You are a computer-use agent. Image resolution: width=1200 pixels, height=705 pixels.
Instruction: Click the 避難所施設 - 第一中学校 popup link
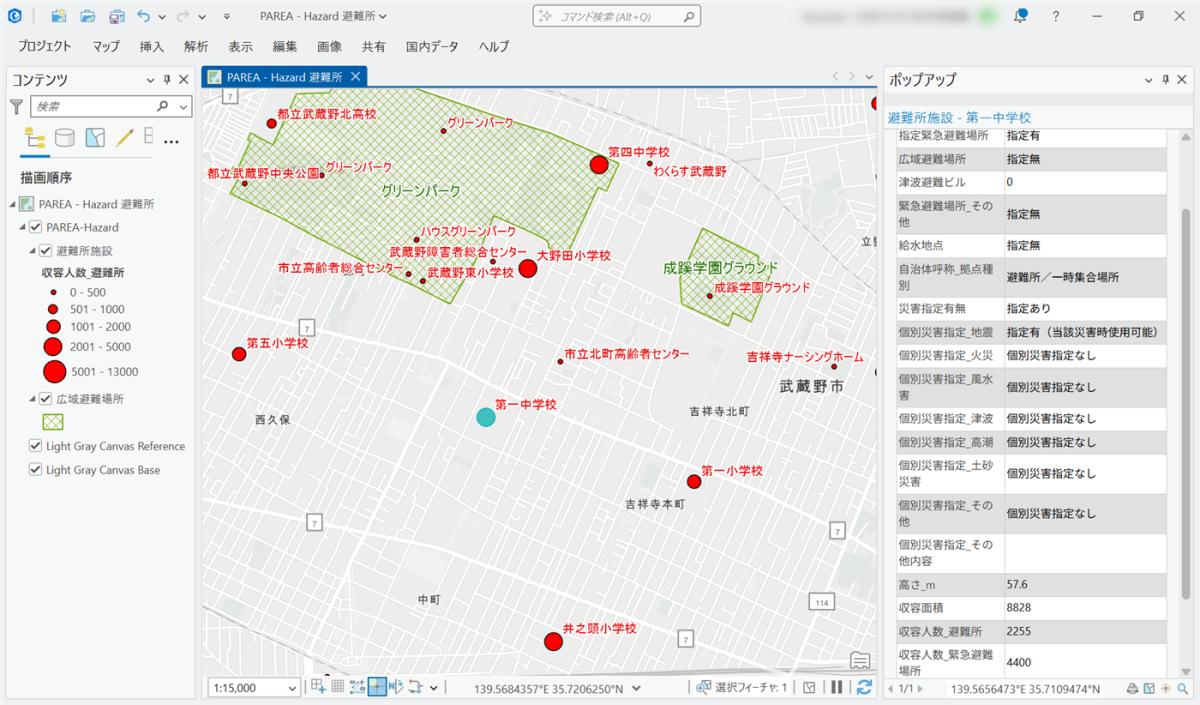[x=959, y=118]
